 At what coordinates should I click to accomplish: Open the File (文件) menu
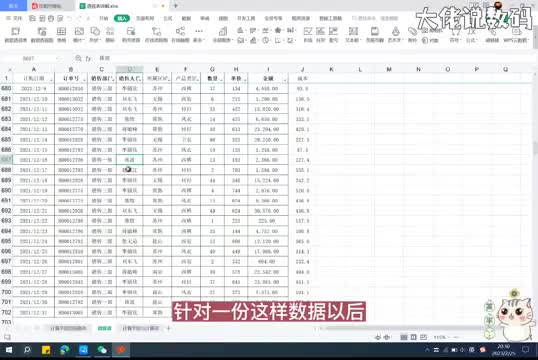14,18
